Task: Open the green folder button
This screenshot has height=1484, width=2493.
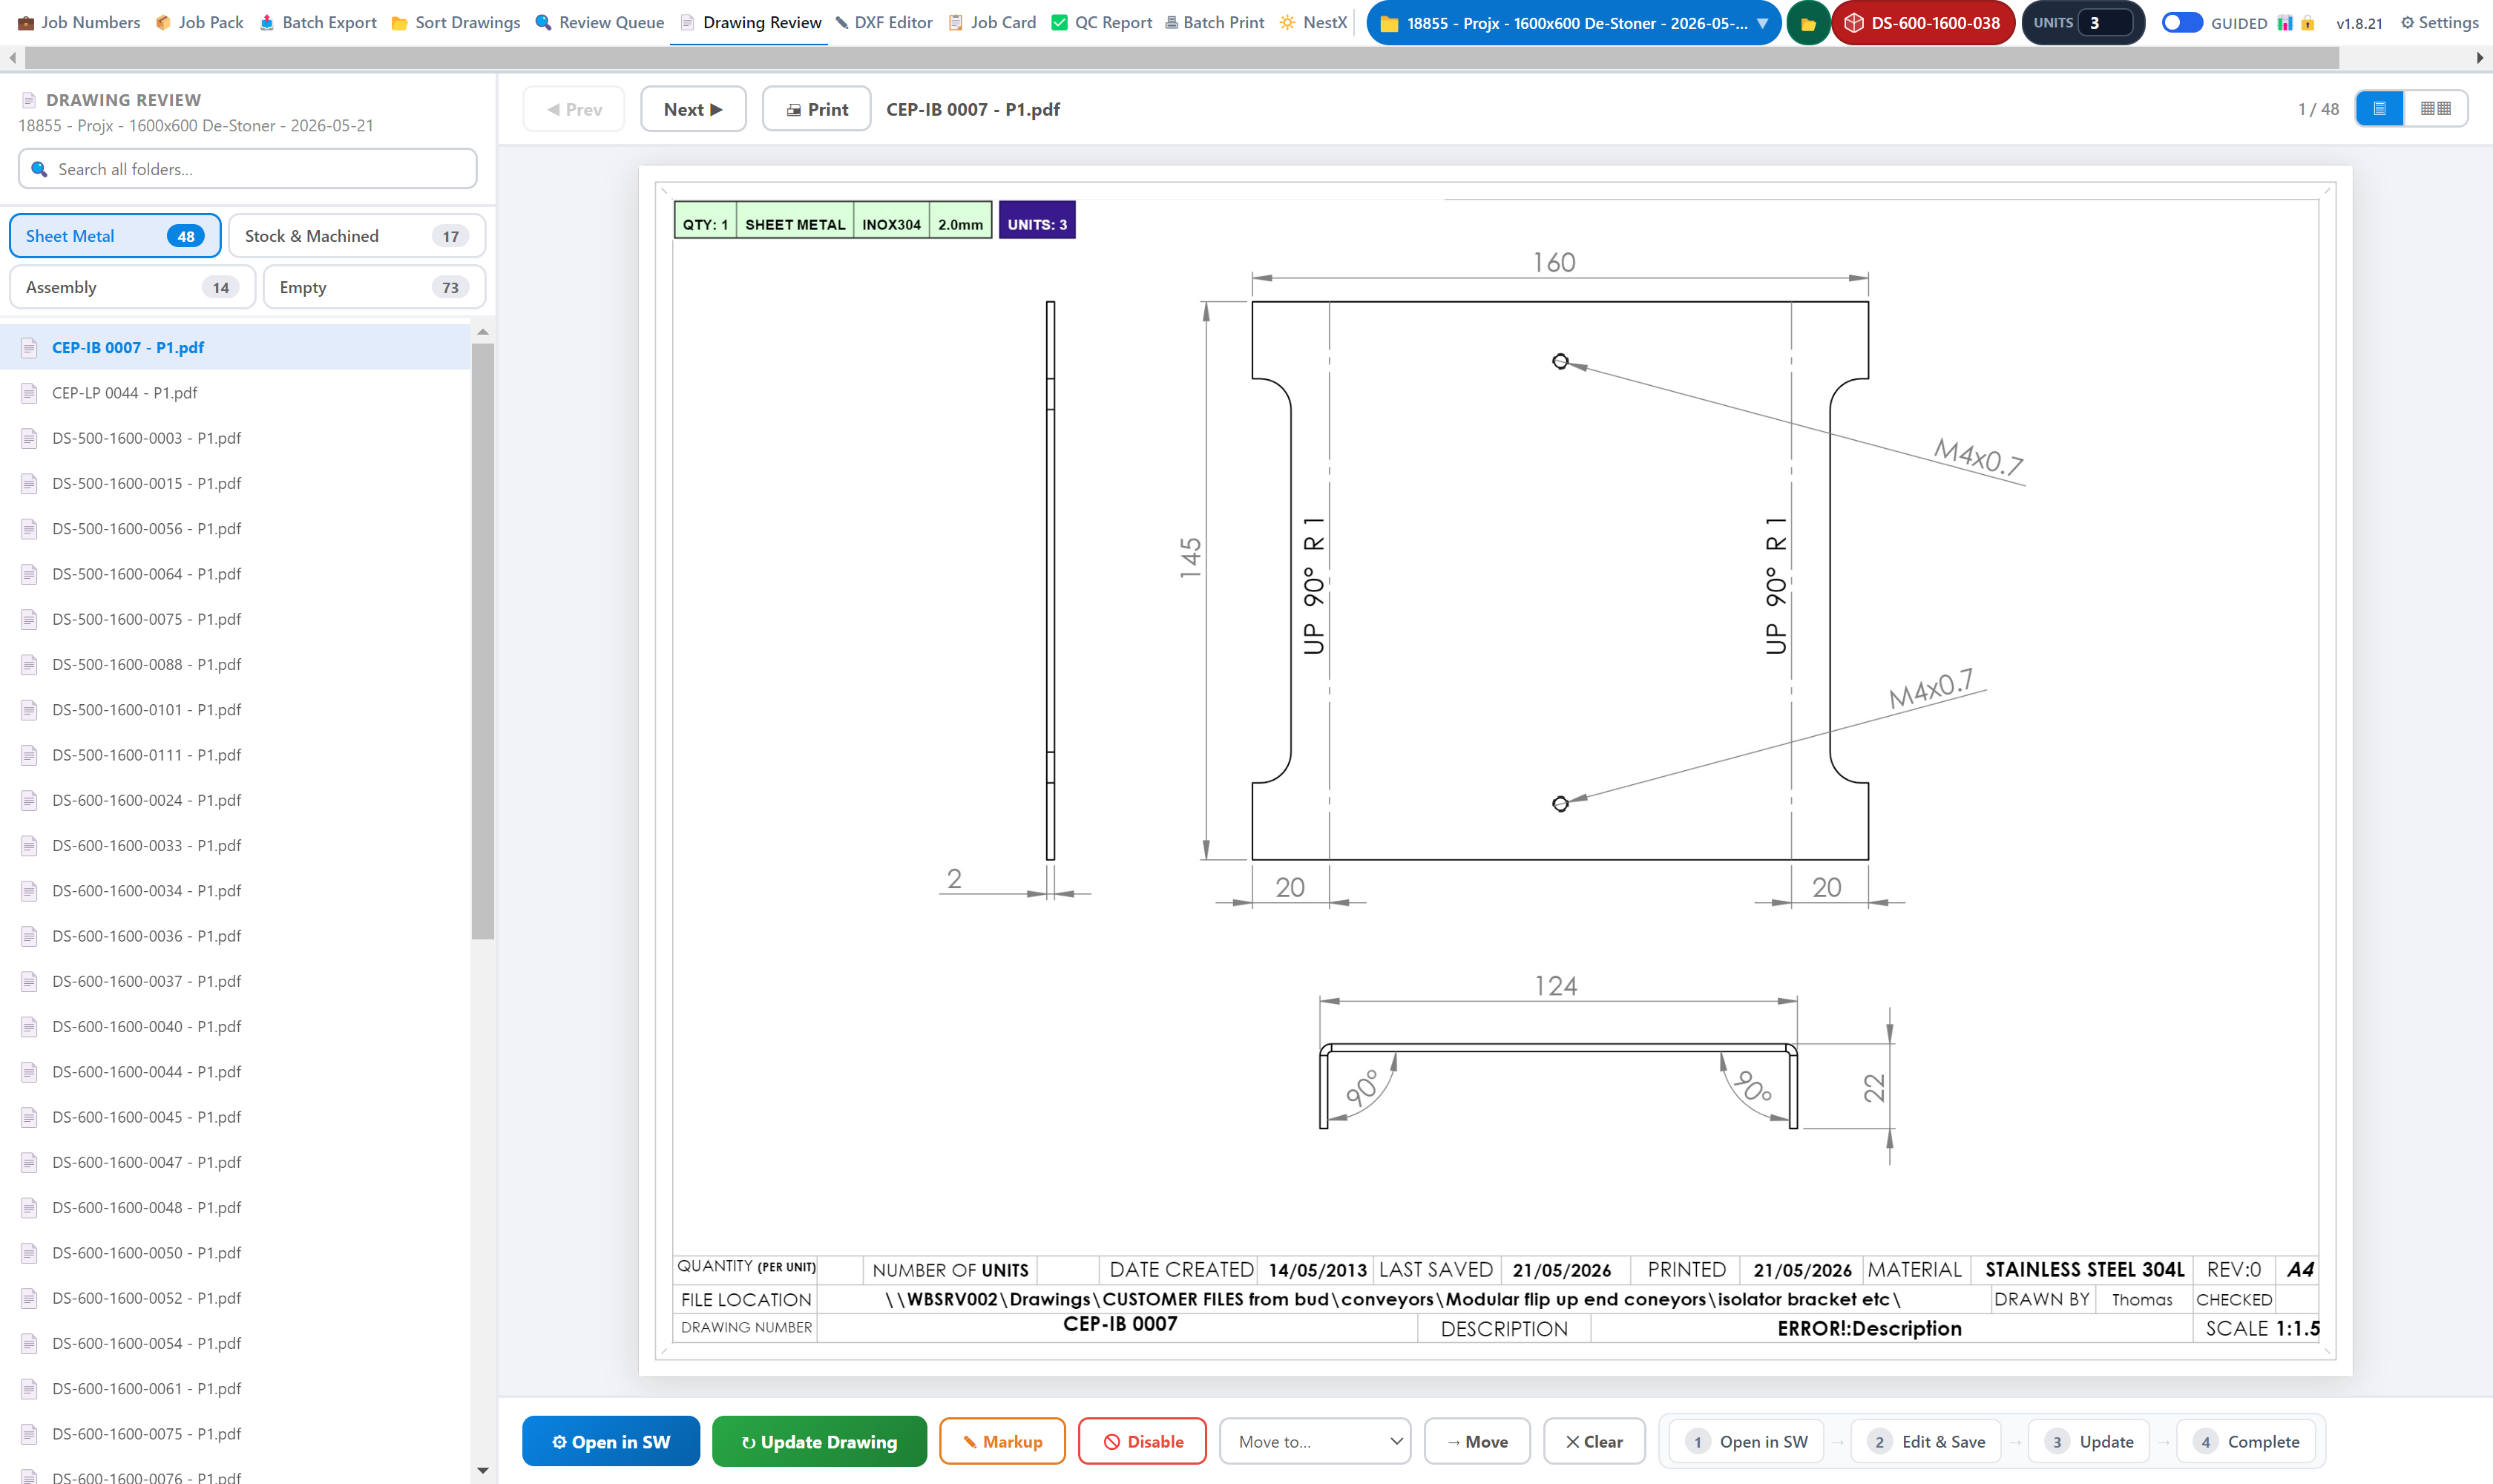Action: [x=1807, y=23]
